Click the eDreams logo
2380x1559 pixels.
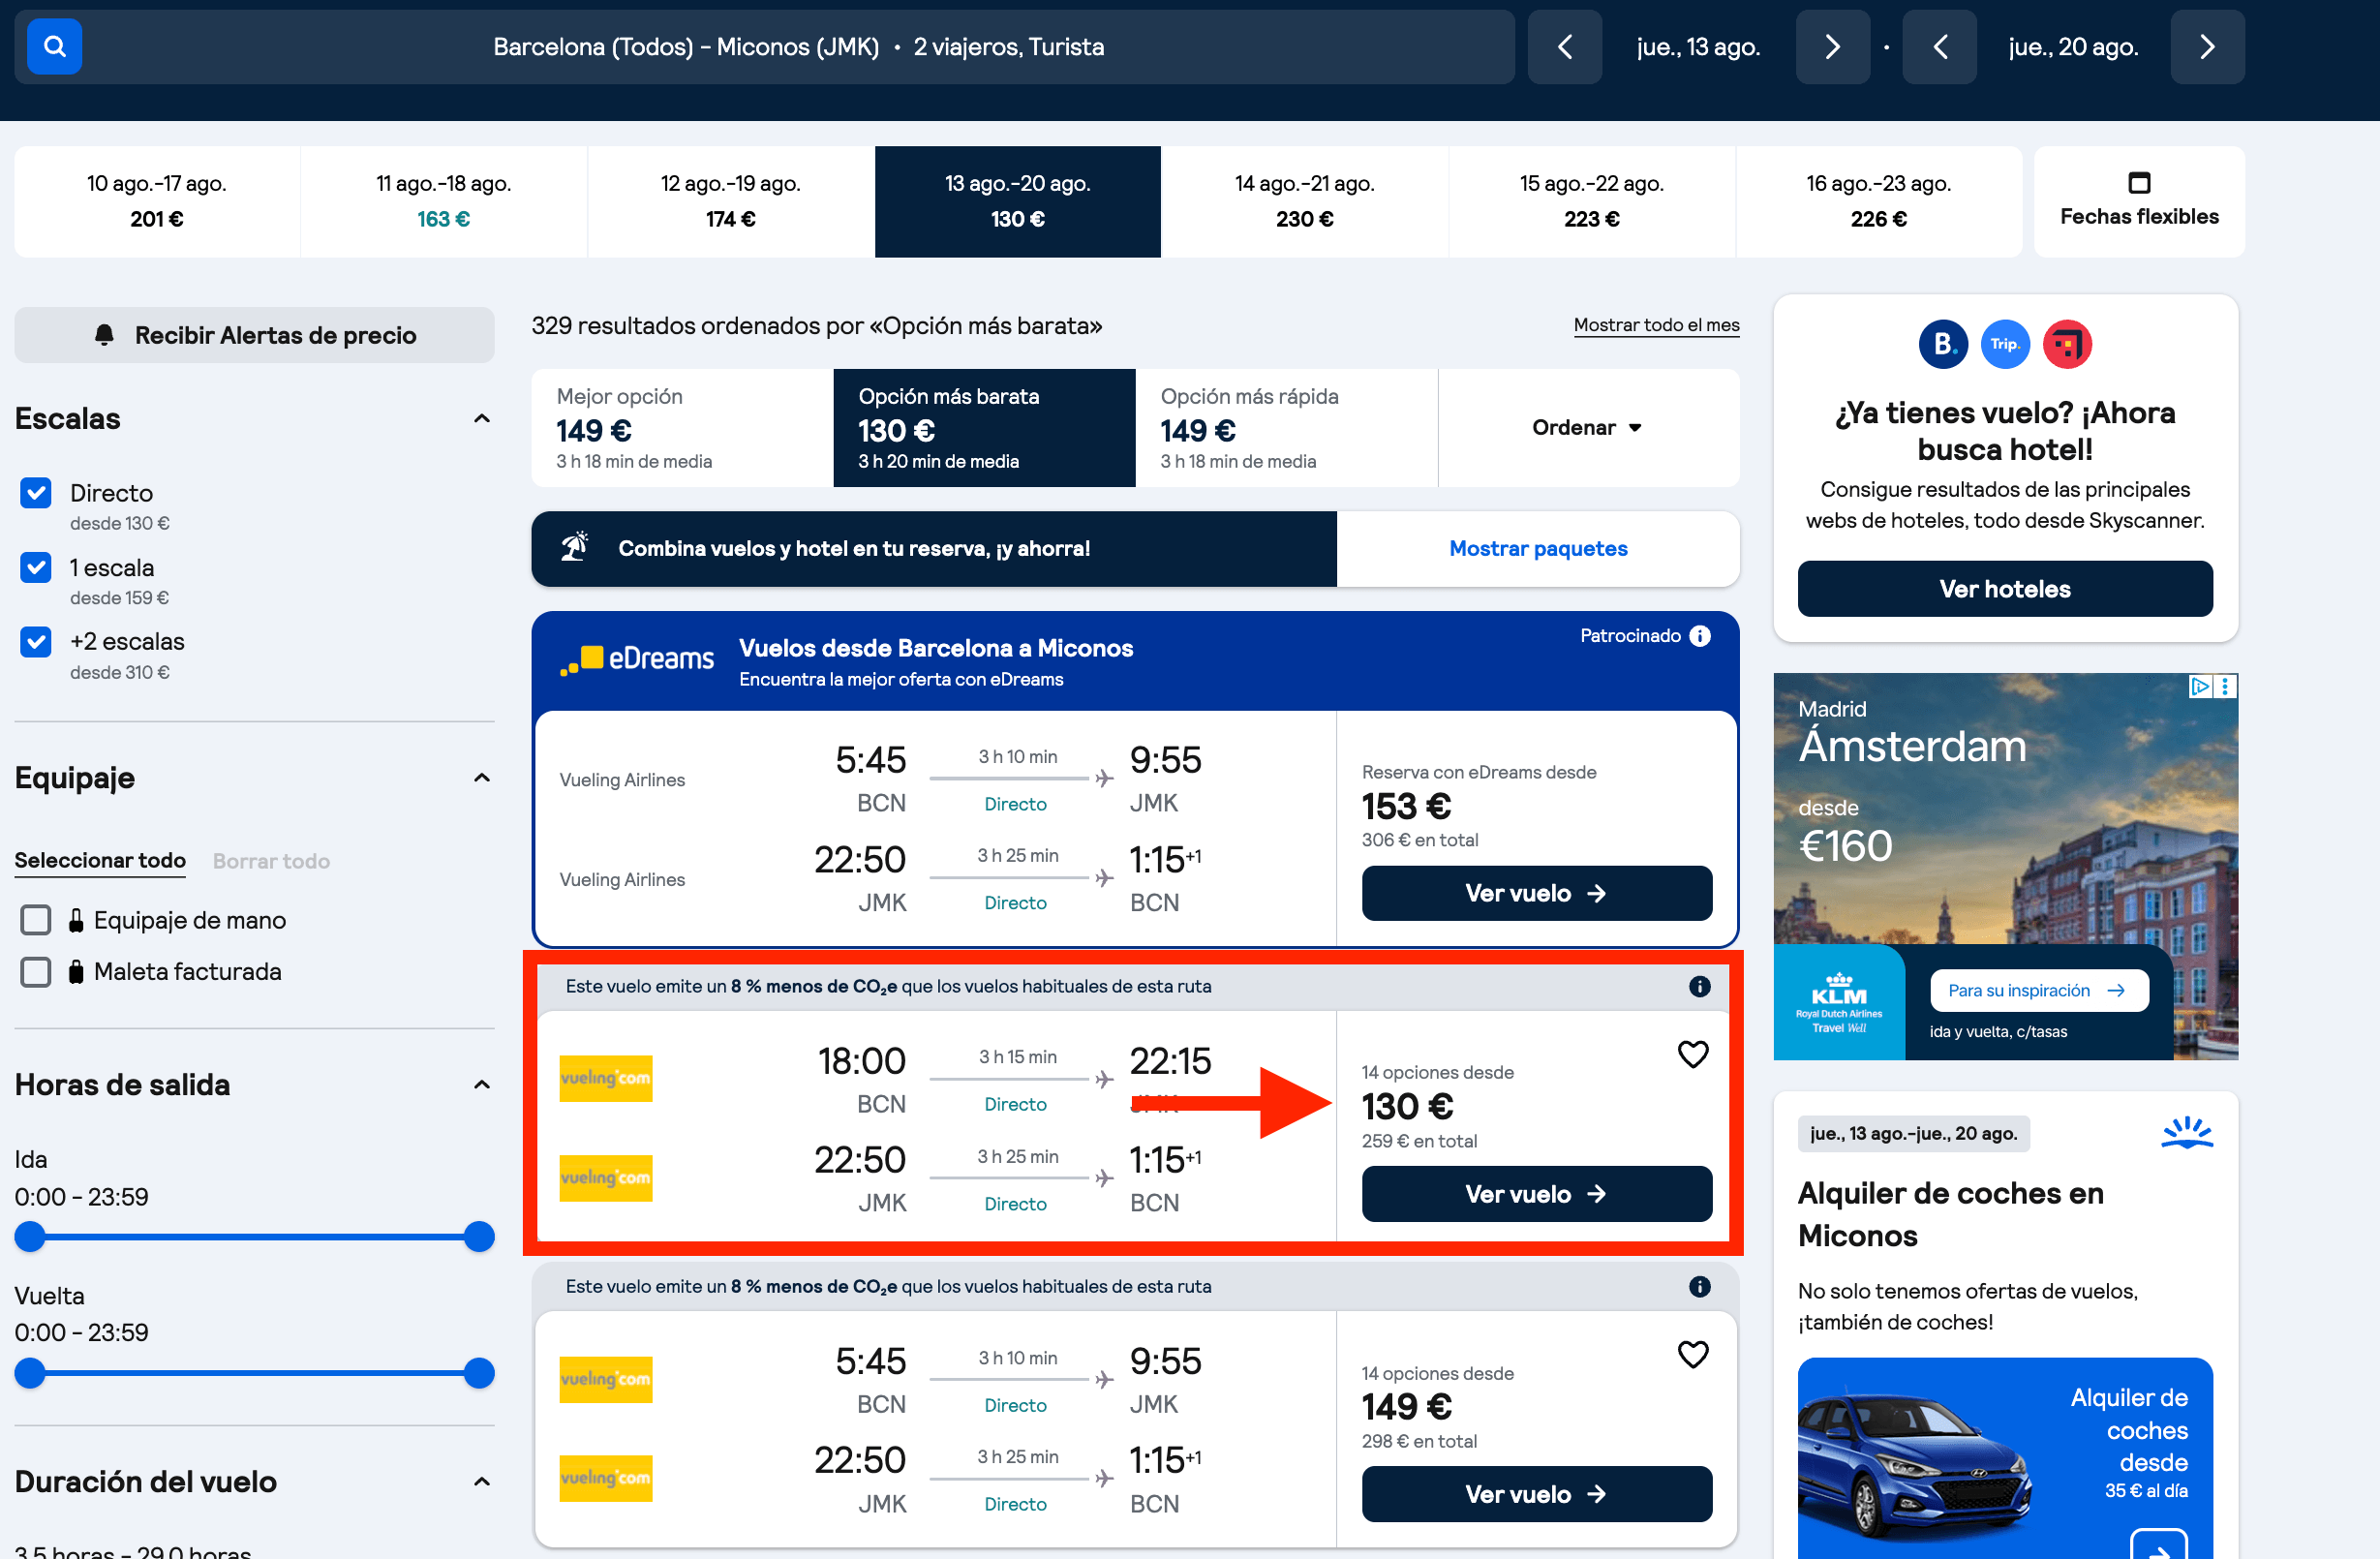click(x=637, y=659)
